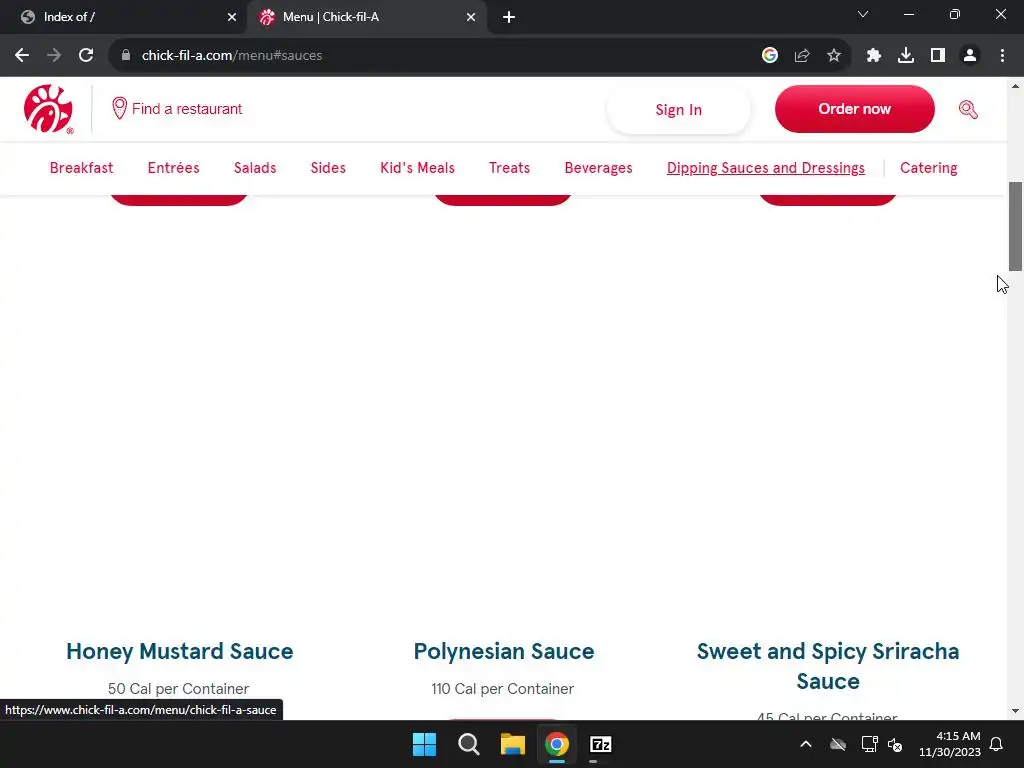Open Find a restaurant link
Image resolution: width=1024 pixels, height=768 pixels.
177,109
